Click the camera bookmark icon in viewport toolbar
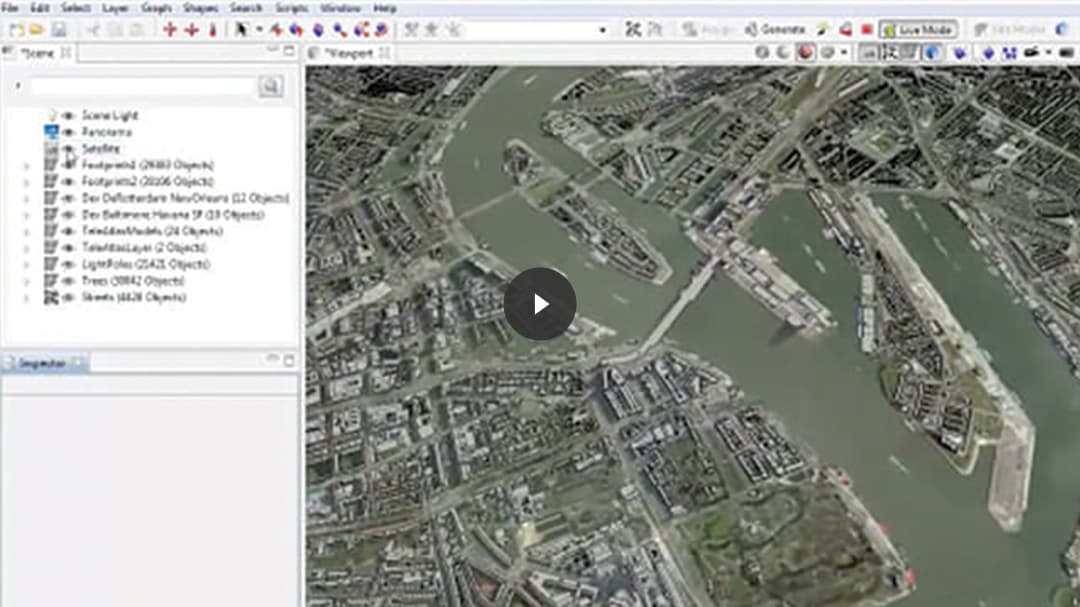The image size is (1080, 607). coord(1031,52)
